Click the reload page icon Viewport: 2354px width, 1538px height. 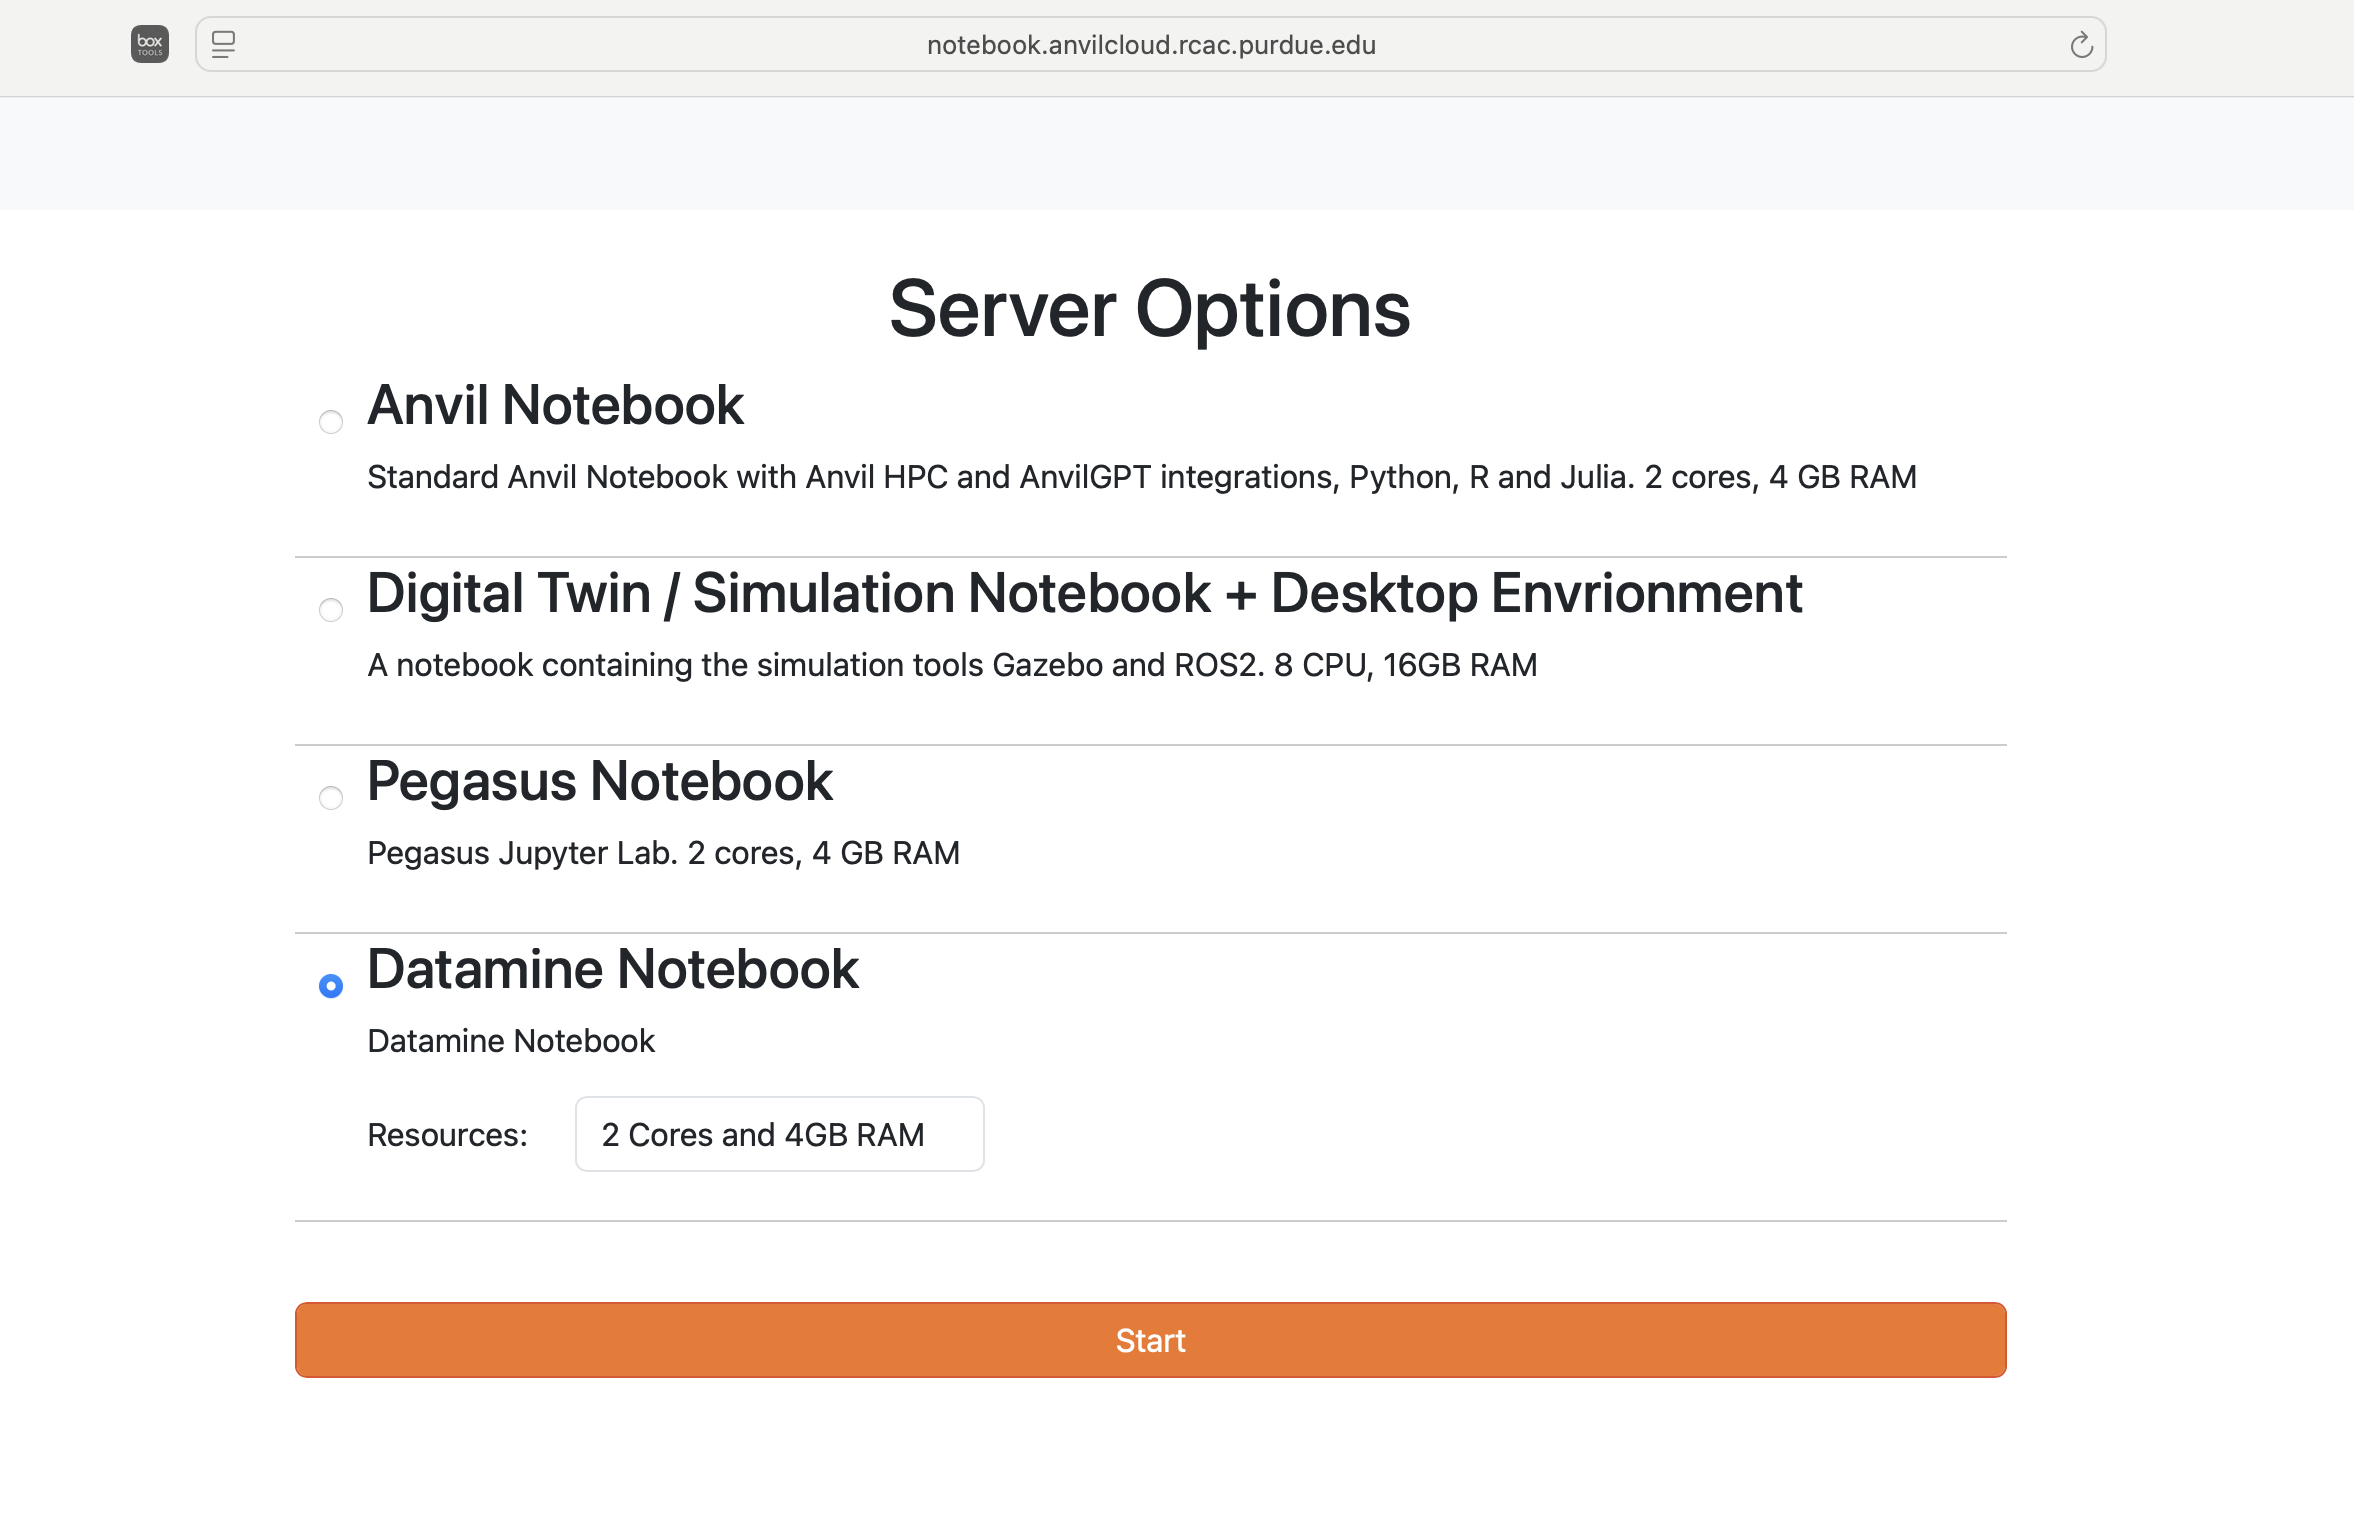coord(2080,44)
